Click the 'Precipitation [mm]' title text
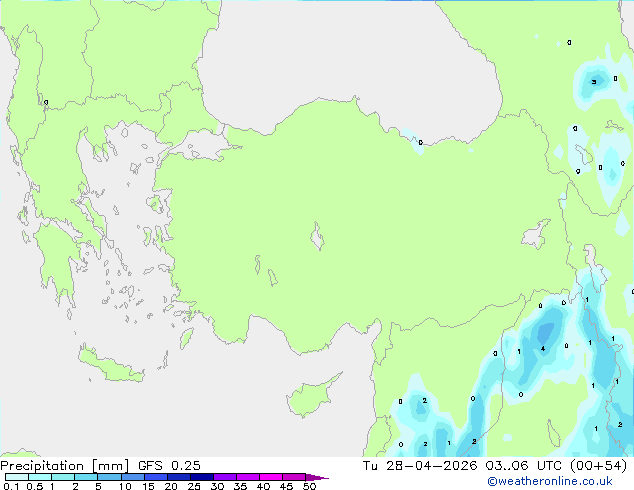 pyautogui.click(x=65, y=466)
